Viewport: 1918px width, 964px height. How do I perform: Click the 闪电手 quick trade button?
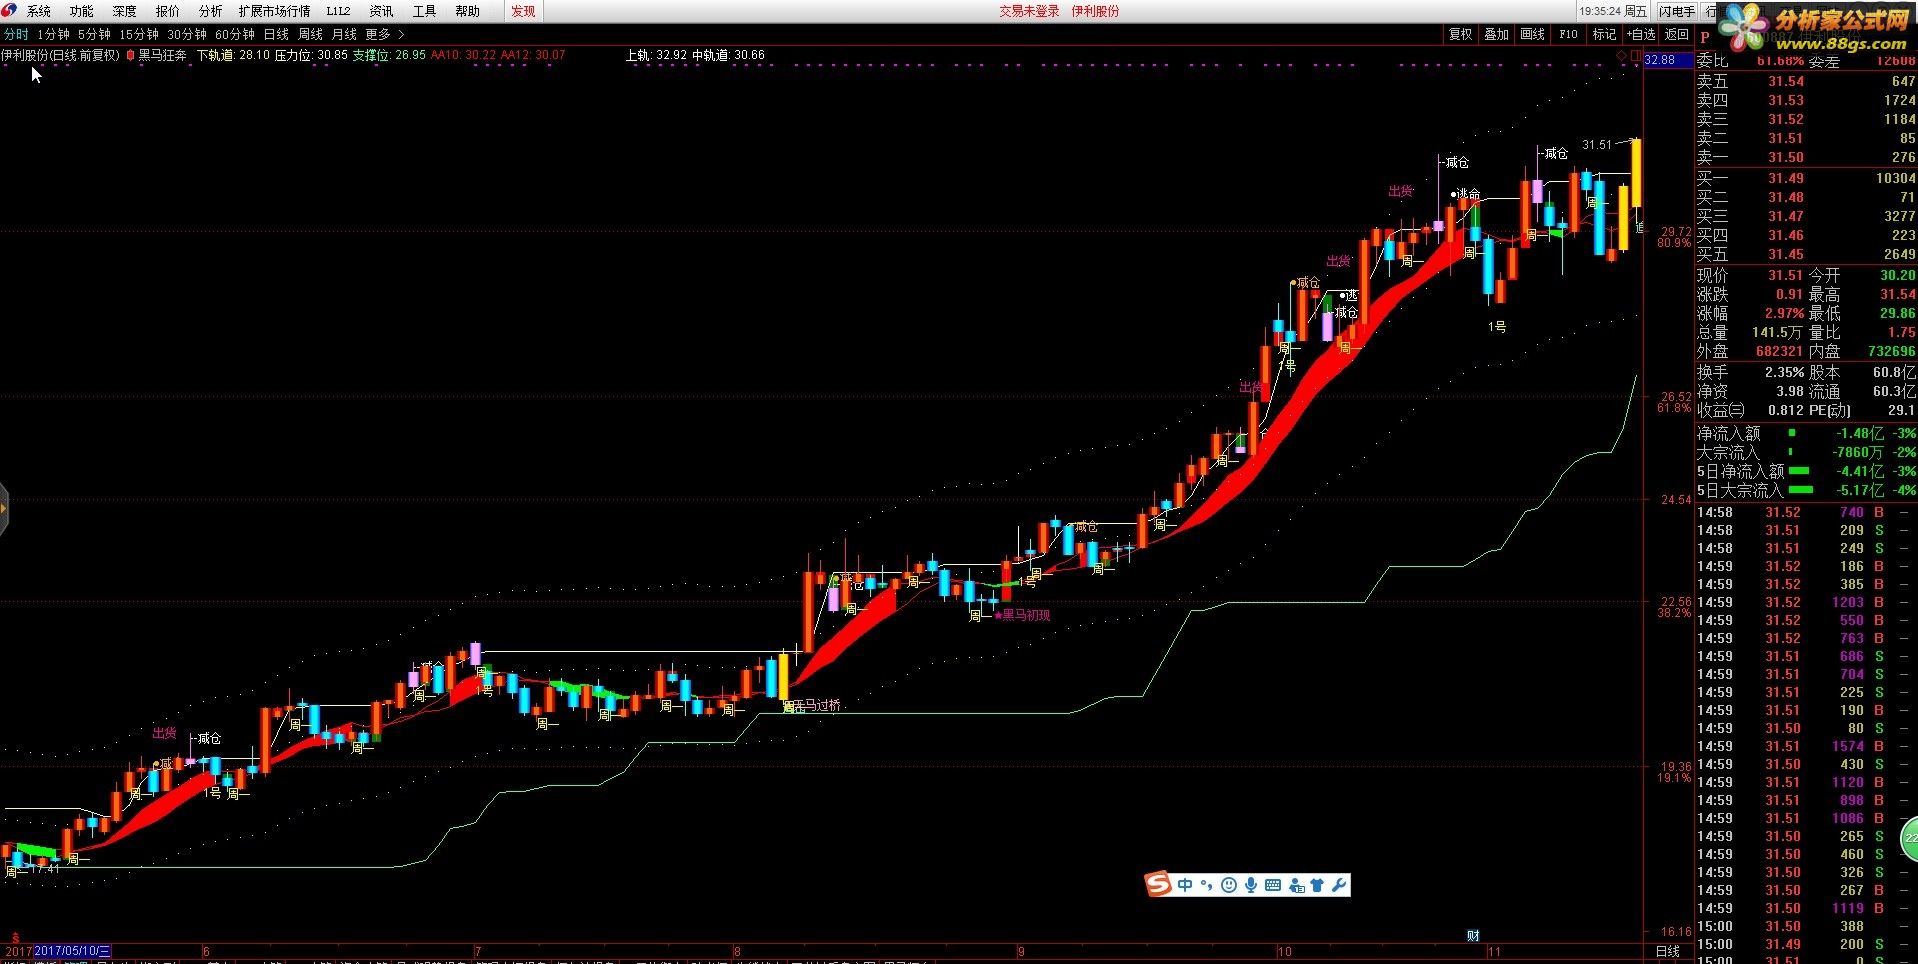point(1677,11)
